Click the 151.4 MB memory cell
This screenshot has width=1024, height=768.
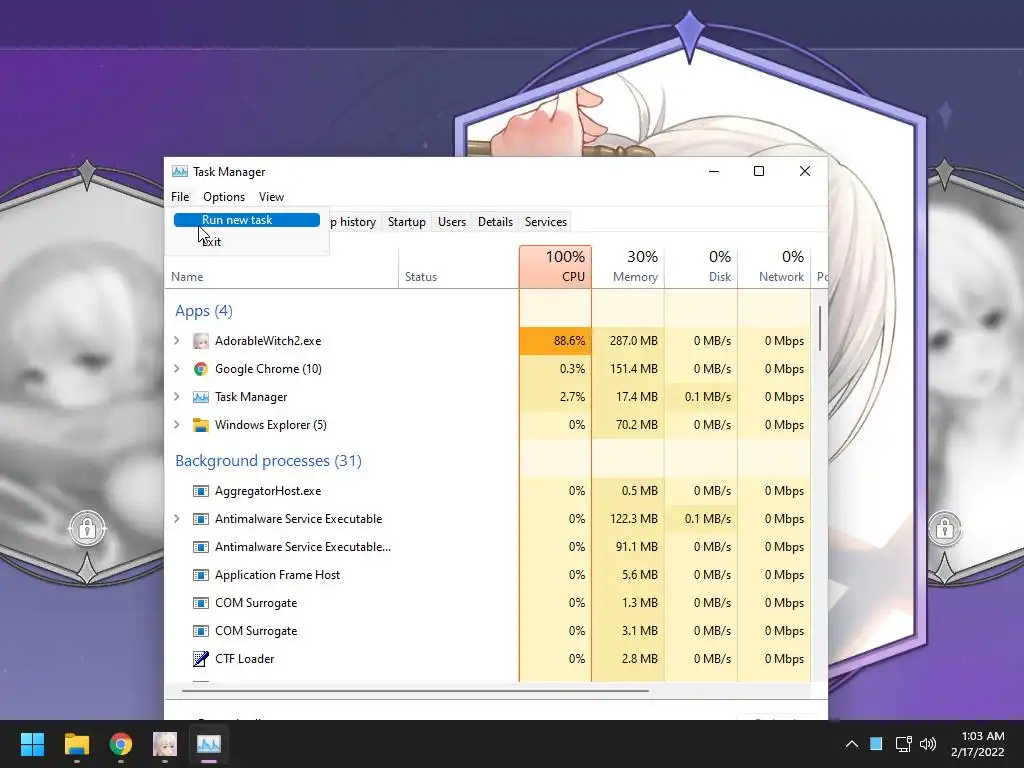(x=628, y=369)
